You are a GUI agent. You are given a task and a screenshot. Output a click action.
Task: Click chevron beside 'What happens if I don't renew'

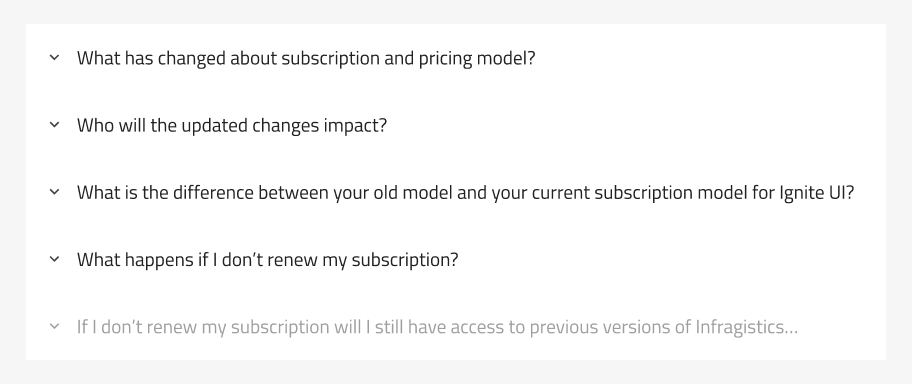pos(54,259)
